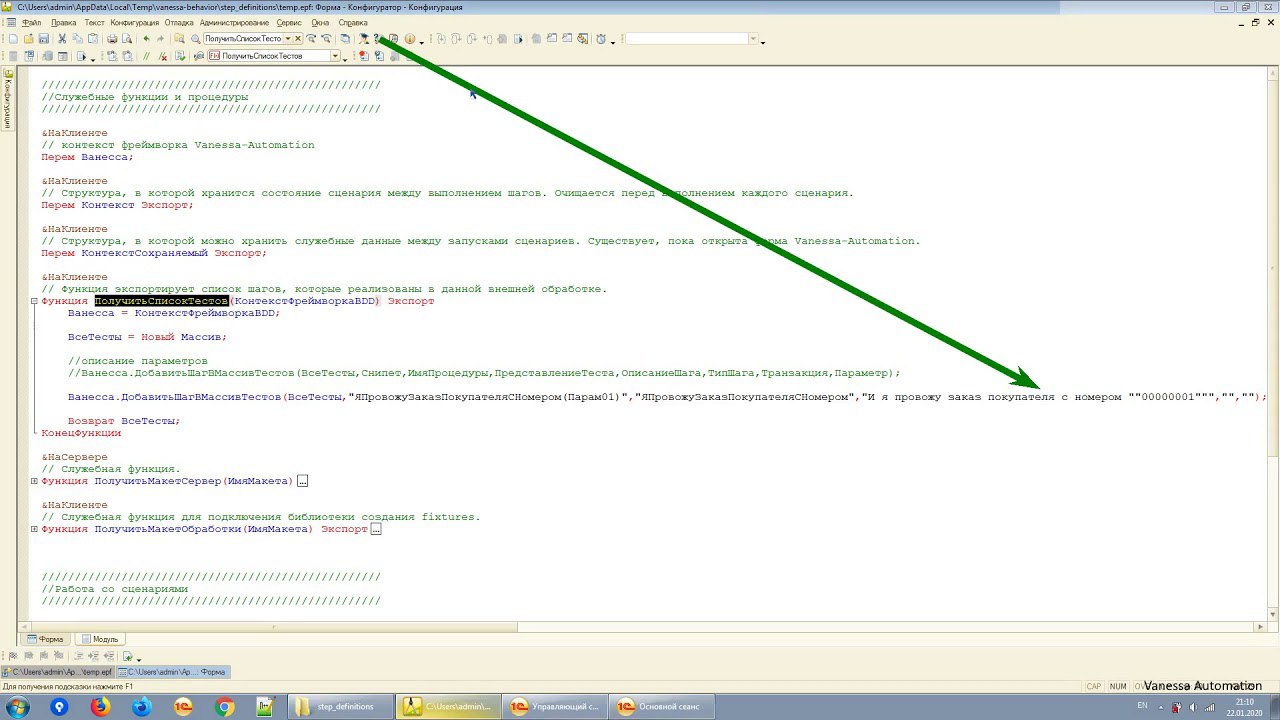Click the Syntax helper wizard icon
The height and width of the screenshot is (720, 1280).
tap(364, 39)
